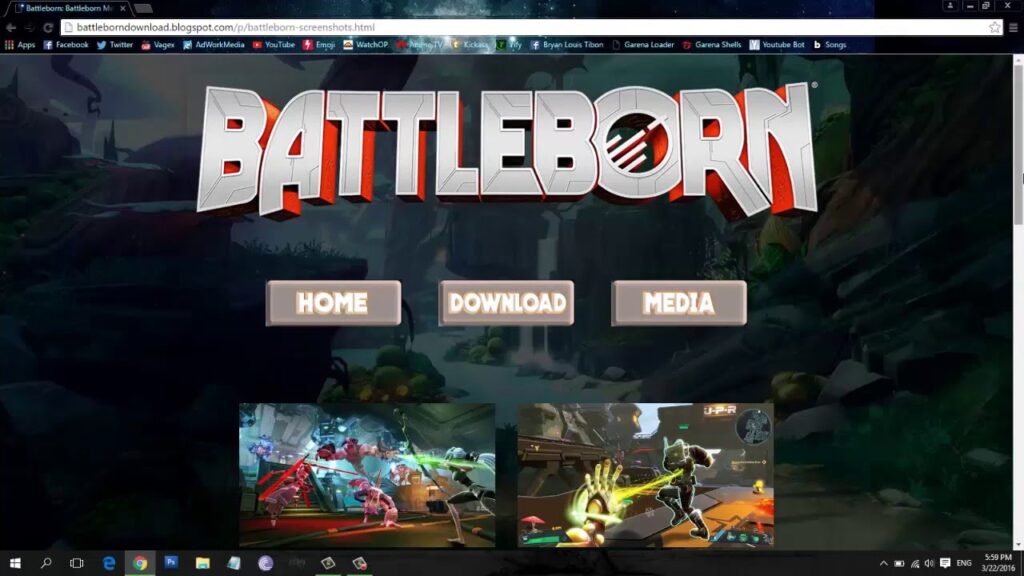Click the scrollbar down arrow
Image resolution: width=1024 pixels, height=576 pixels.
pyautogui.click(x=1018, y=544)
